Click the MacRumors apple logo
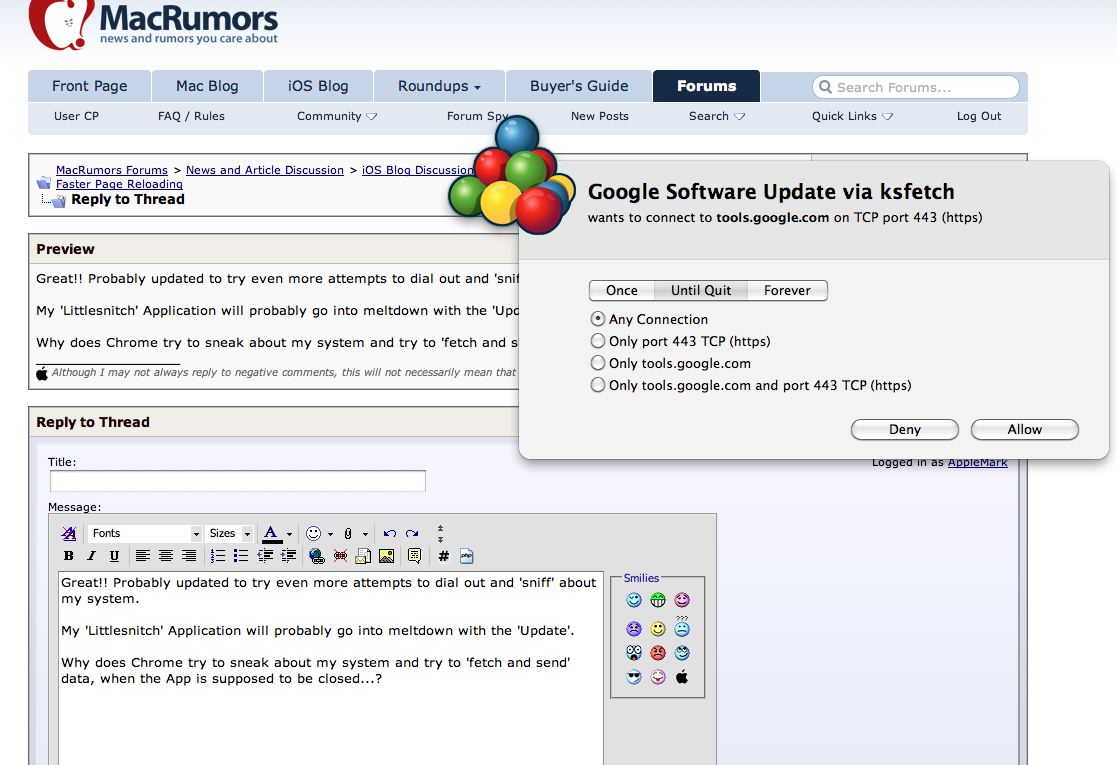The width and height of the screenshot is (1117, 765). pos(61,24)
